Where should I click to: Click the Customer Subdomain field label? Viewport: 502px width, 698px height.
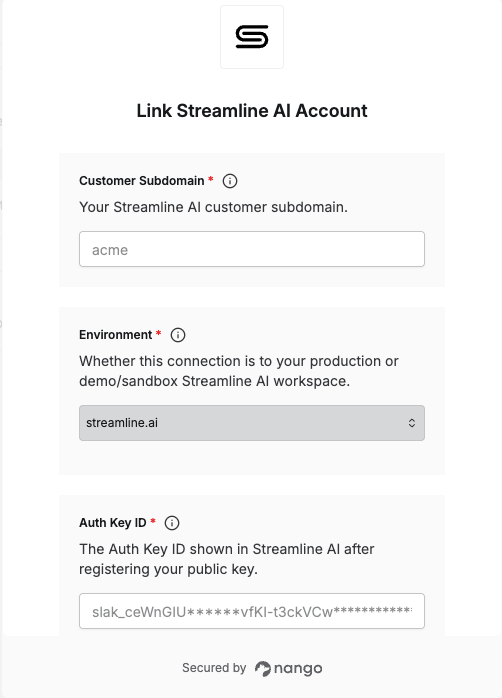point(142,181)
